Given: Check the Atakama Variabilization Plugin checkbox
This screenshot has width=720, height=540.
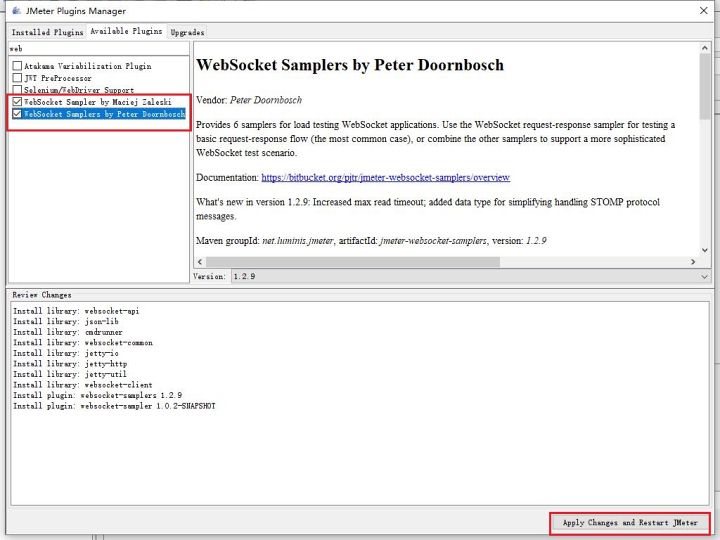Looking at the screenshot, I should 17,66.
